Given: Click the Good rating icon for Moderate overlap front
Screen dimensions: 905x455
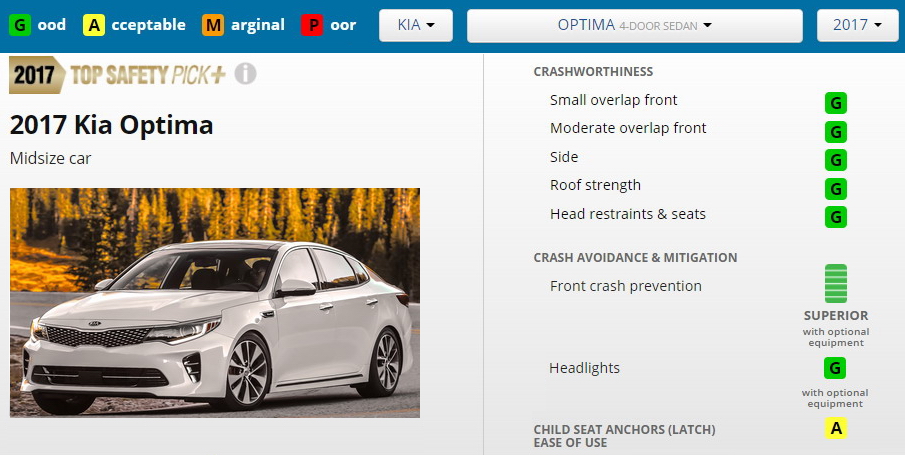Looking at the screenshot, I should click(x=835, y=132).
